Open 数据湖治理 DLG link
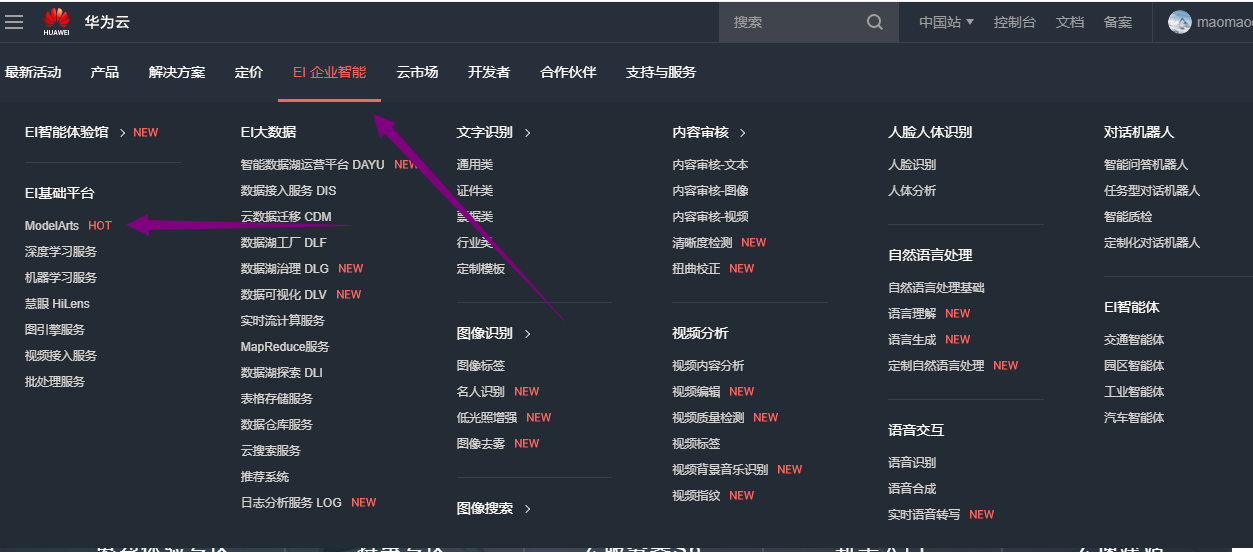 (285, 268)
